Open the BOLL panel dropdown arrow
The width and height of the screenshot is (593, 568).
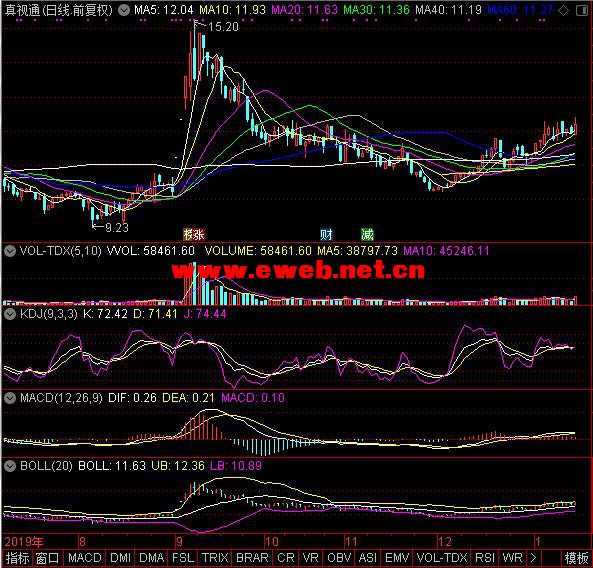9,466
